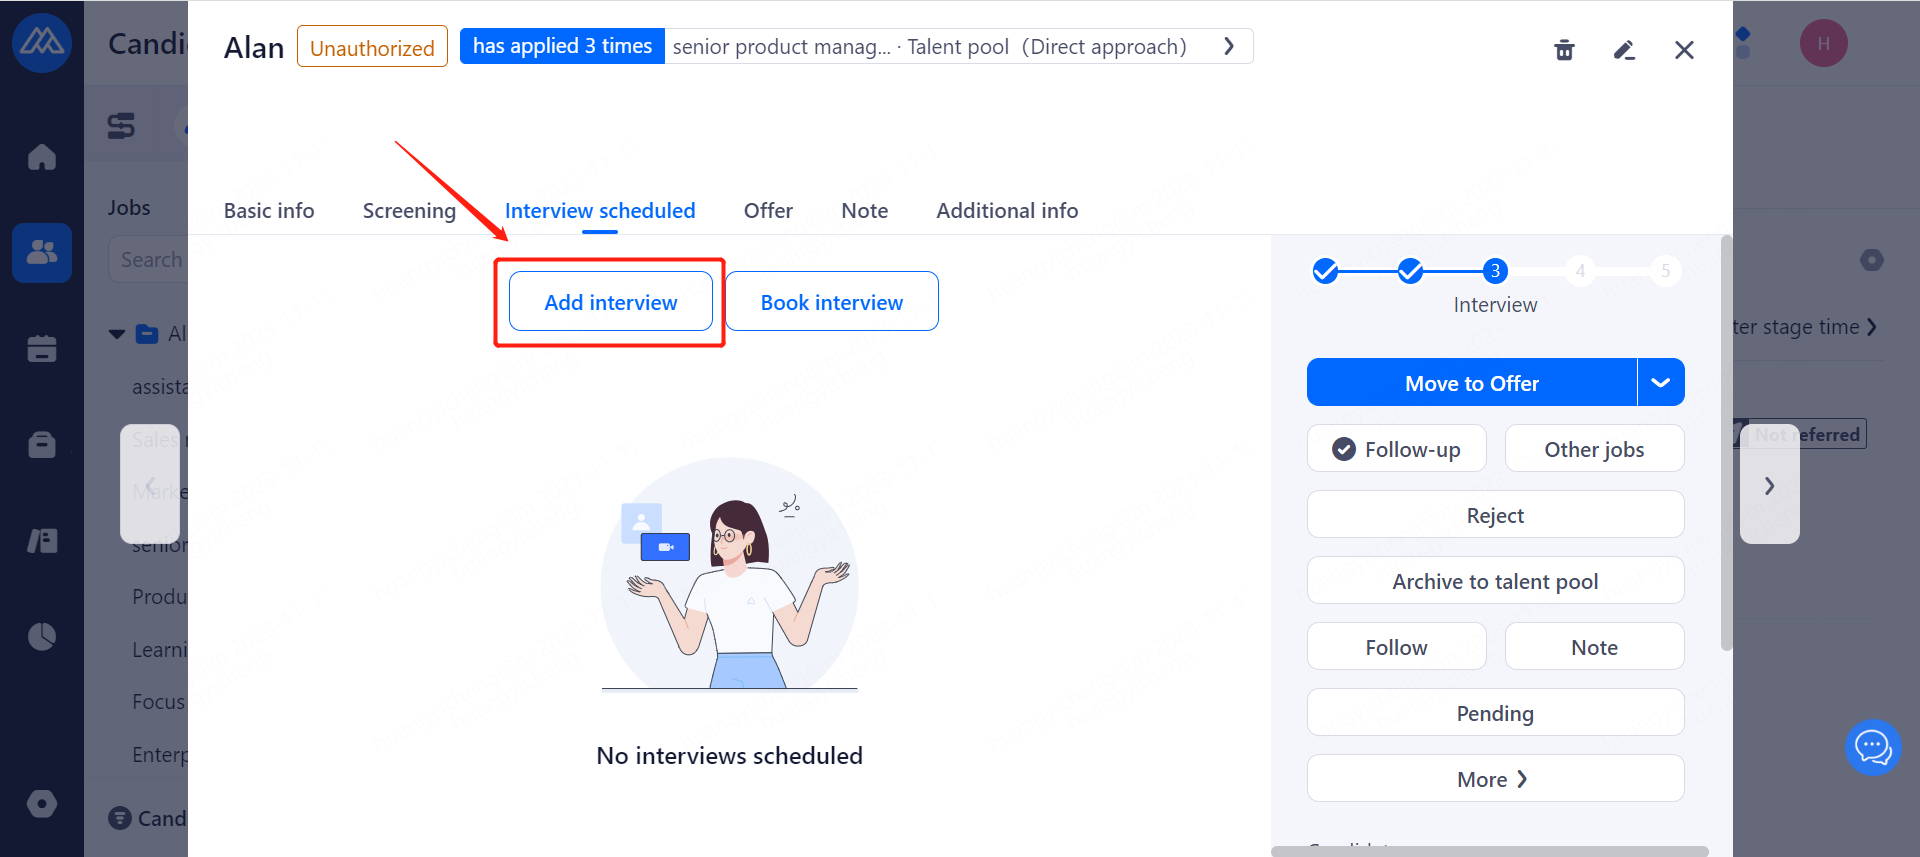This screenshot has width=1920, height=857.
Task: Click Move to Offer button
Action: coord(1472,383)
